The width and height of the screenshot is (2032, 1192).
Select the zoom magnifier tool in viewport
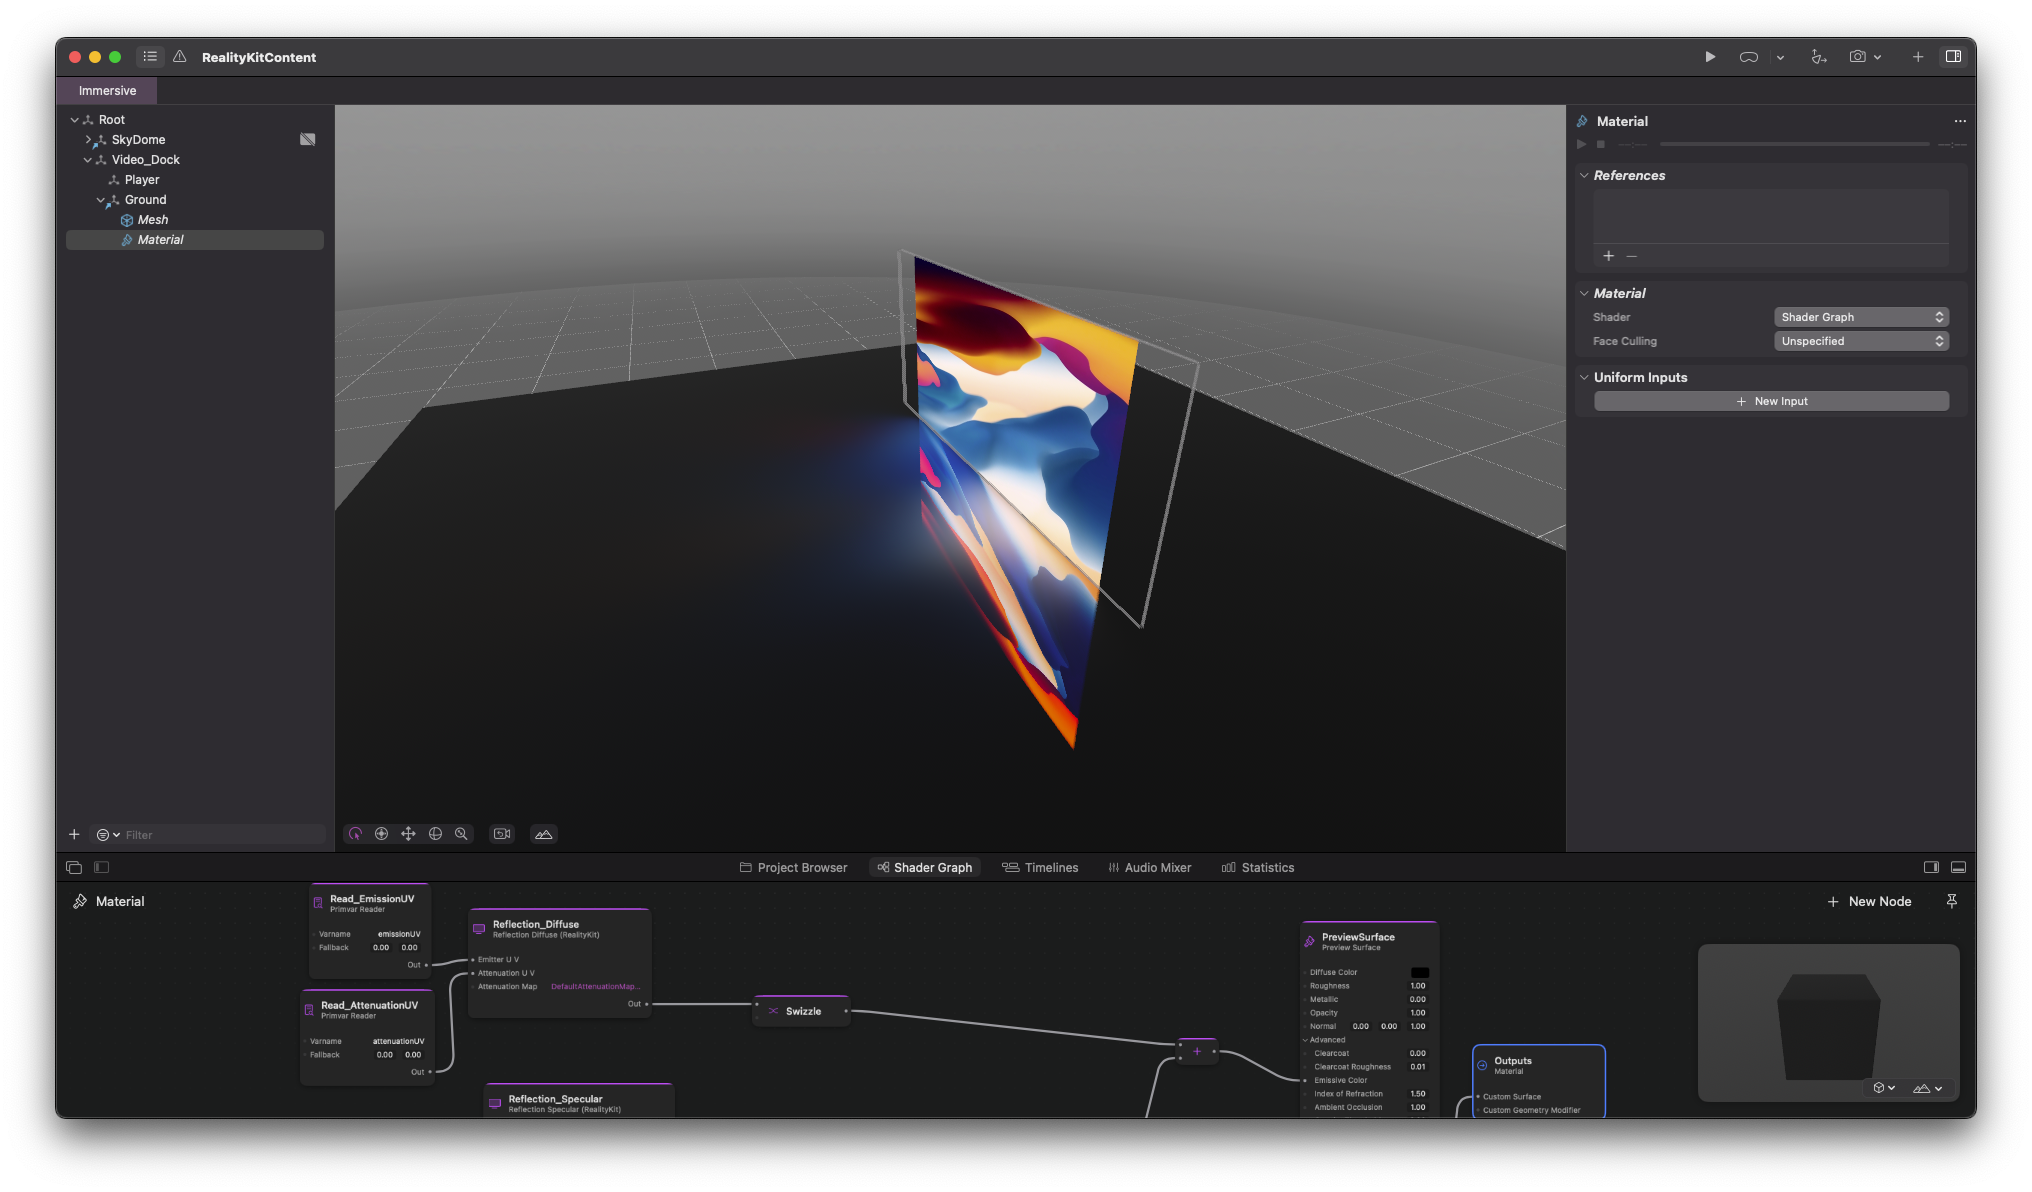[x=461, y=834]
